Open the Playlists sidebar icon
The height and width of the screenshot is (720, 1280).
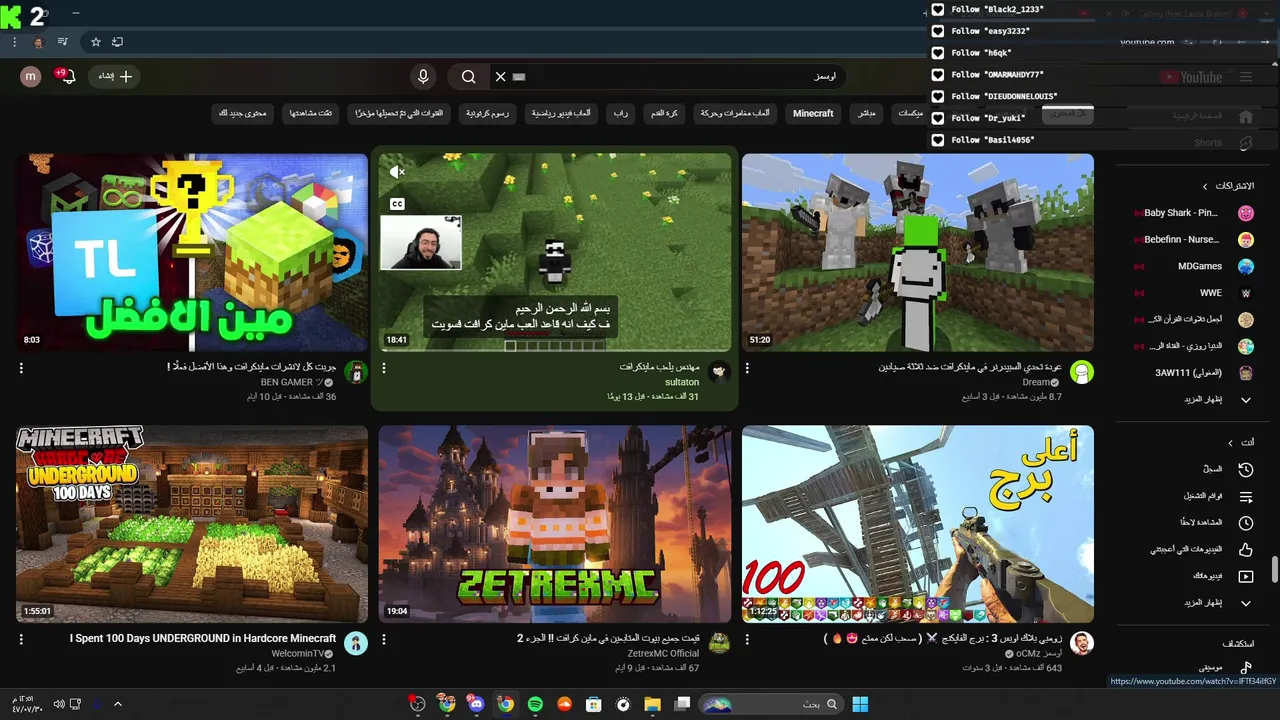[1246, 496]
